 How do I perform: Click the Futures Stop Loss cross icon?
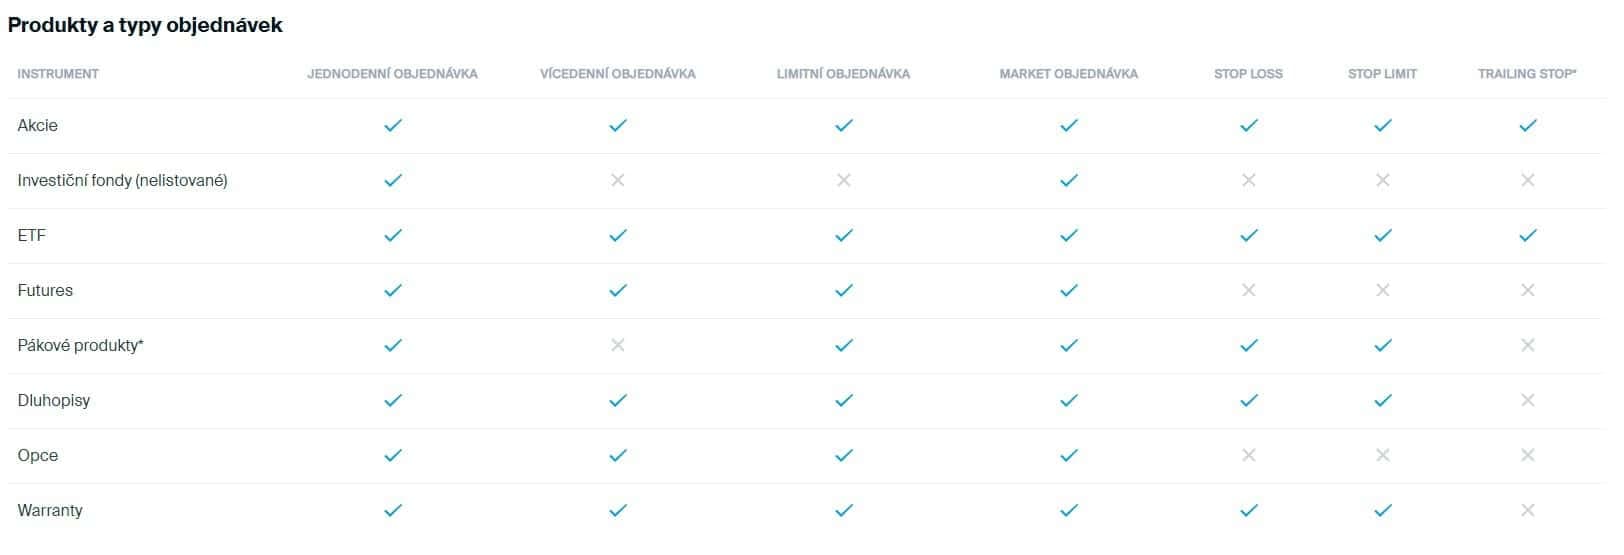pyautogui.click(x=1248, y=290)
